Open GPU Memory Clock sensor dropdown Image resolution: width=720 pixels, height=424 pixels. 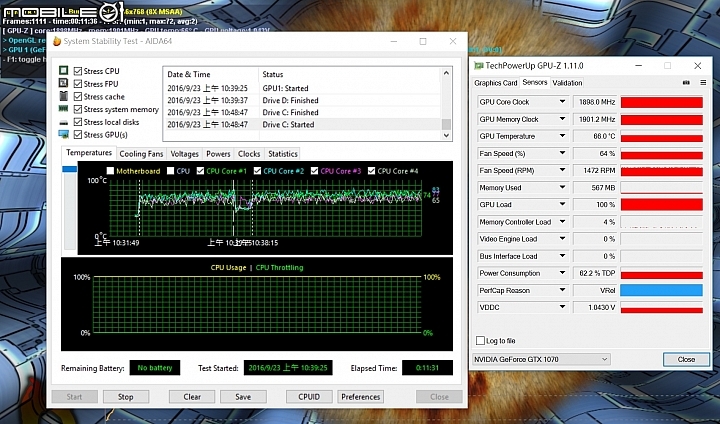562,119
